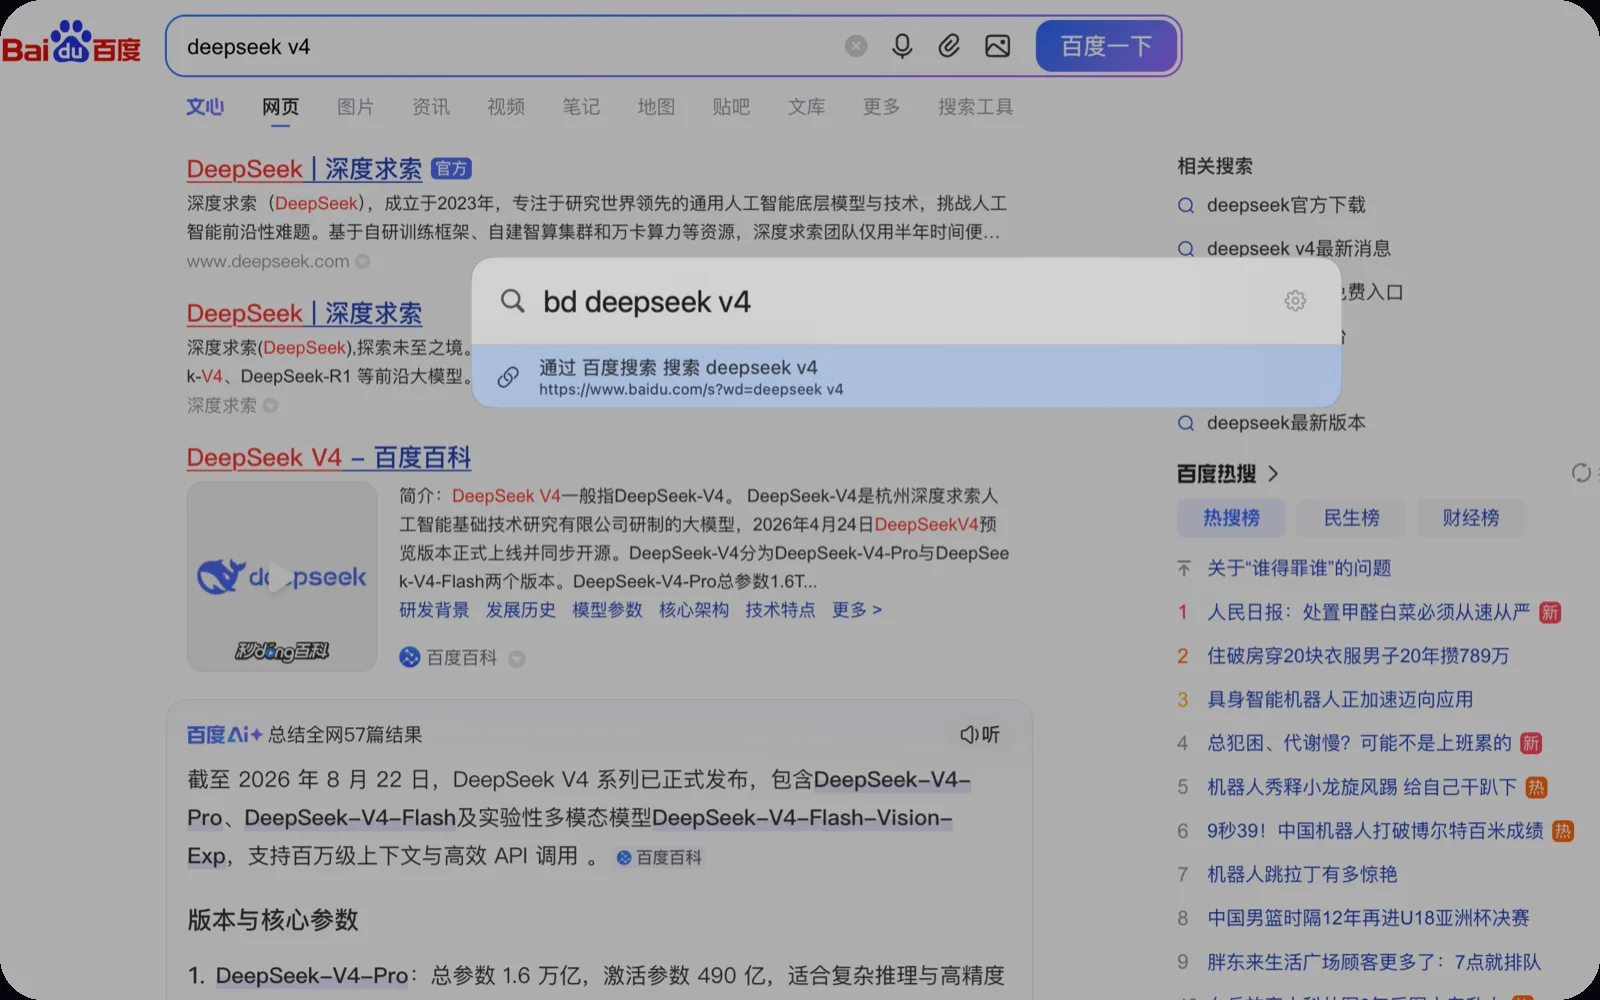Switch to the 视频 tab
This screenshot has width=1600, height=1000.
506,107
